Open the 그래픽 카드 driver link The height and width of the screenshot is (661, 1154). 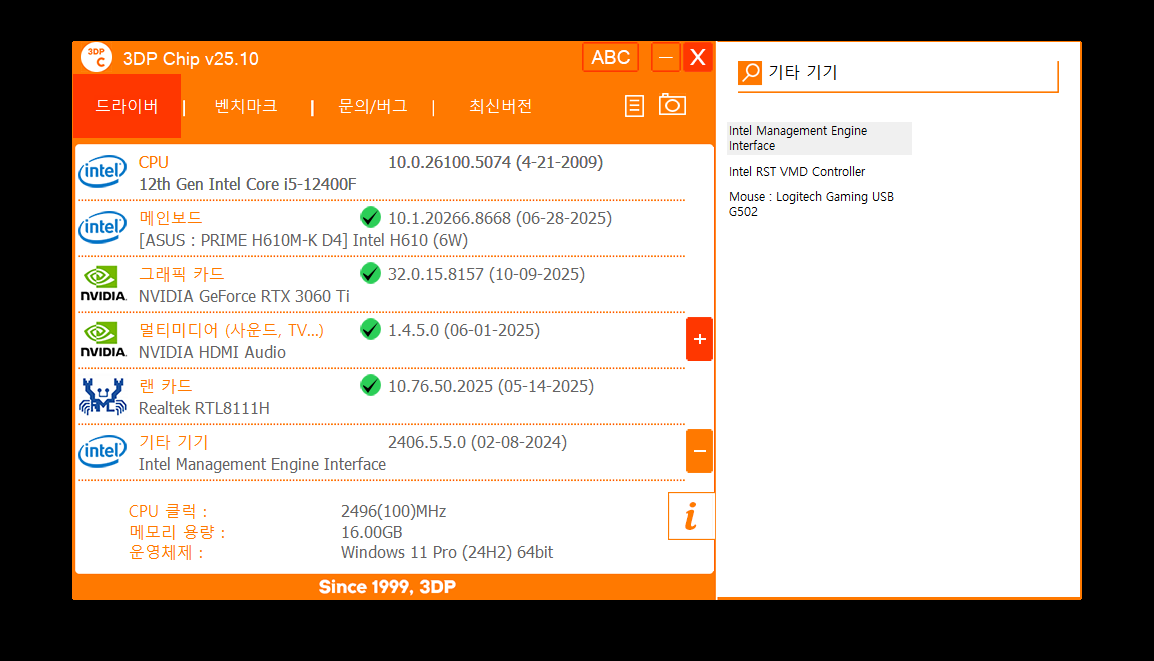point(181,274)
